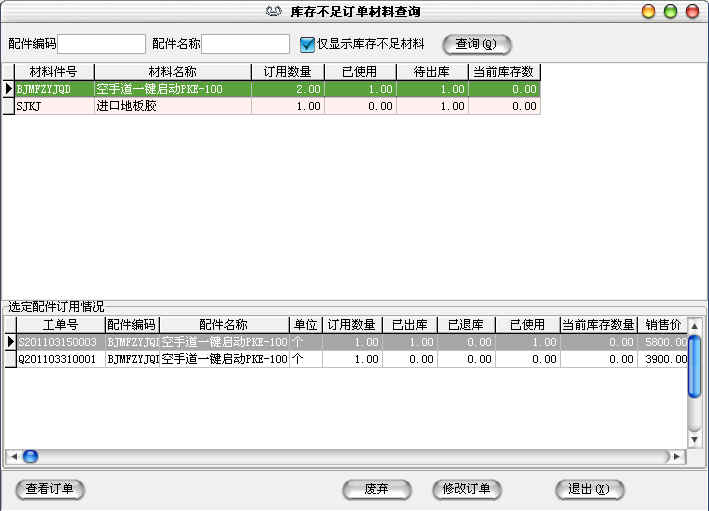Sort by 材料件号 column header
Screen dimensions: 709x511
click(54, 72)
